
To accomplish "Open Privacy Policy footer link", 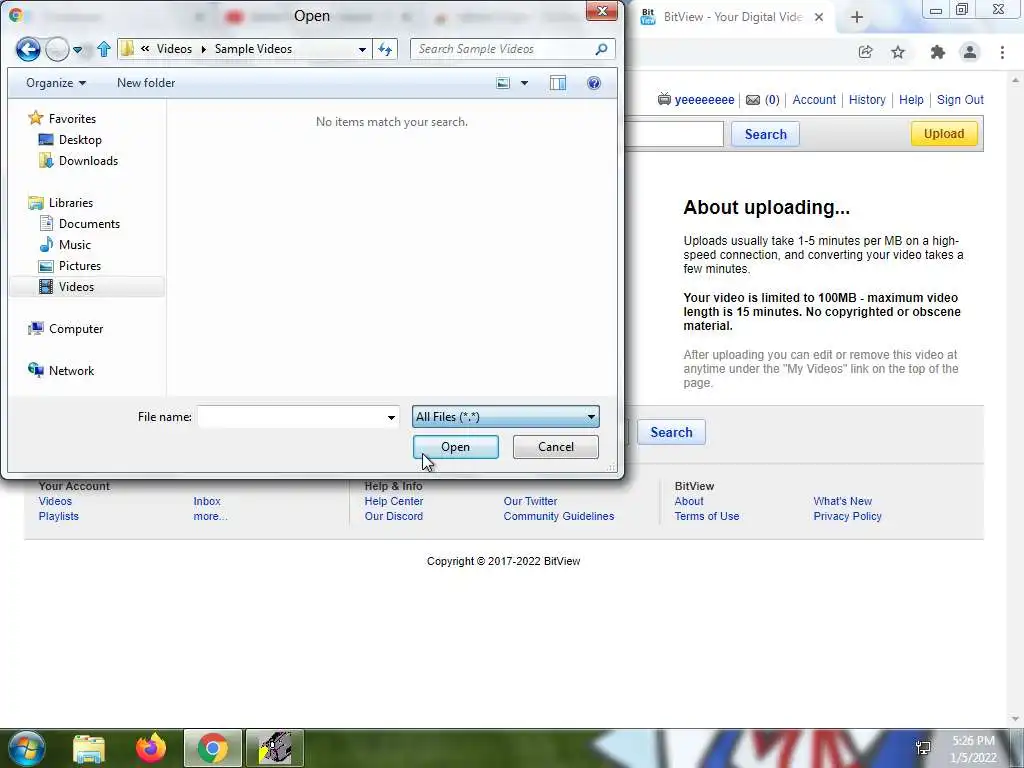I will [847, 517].
